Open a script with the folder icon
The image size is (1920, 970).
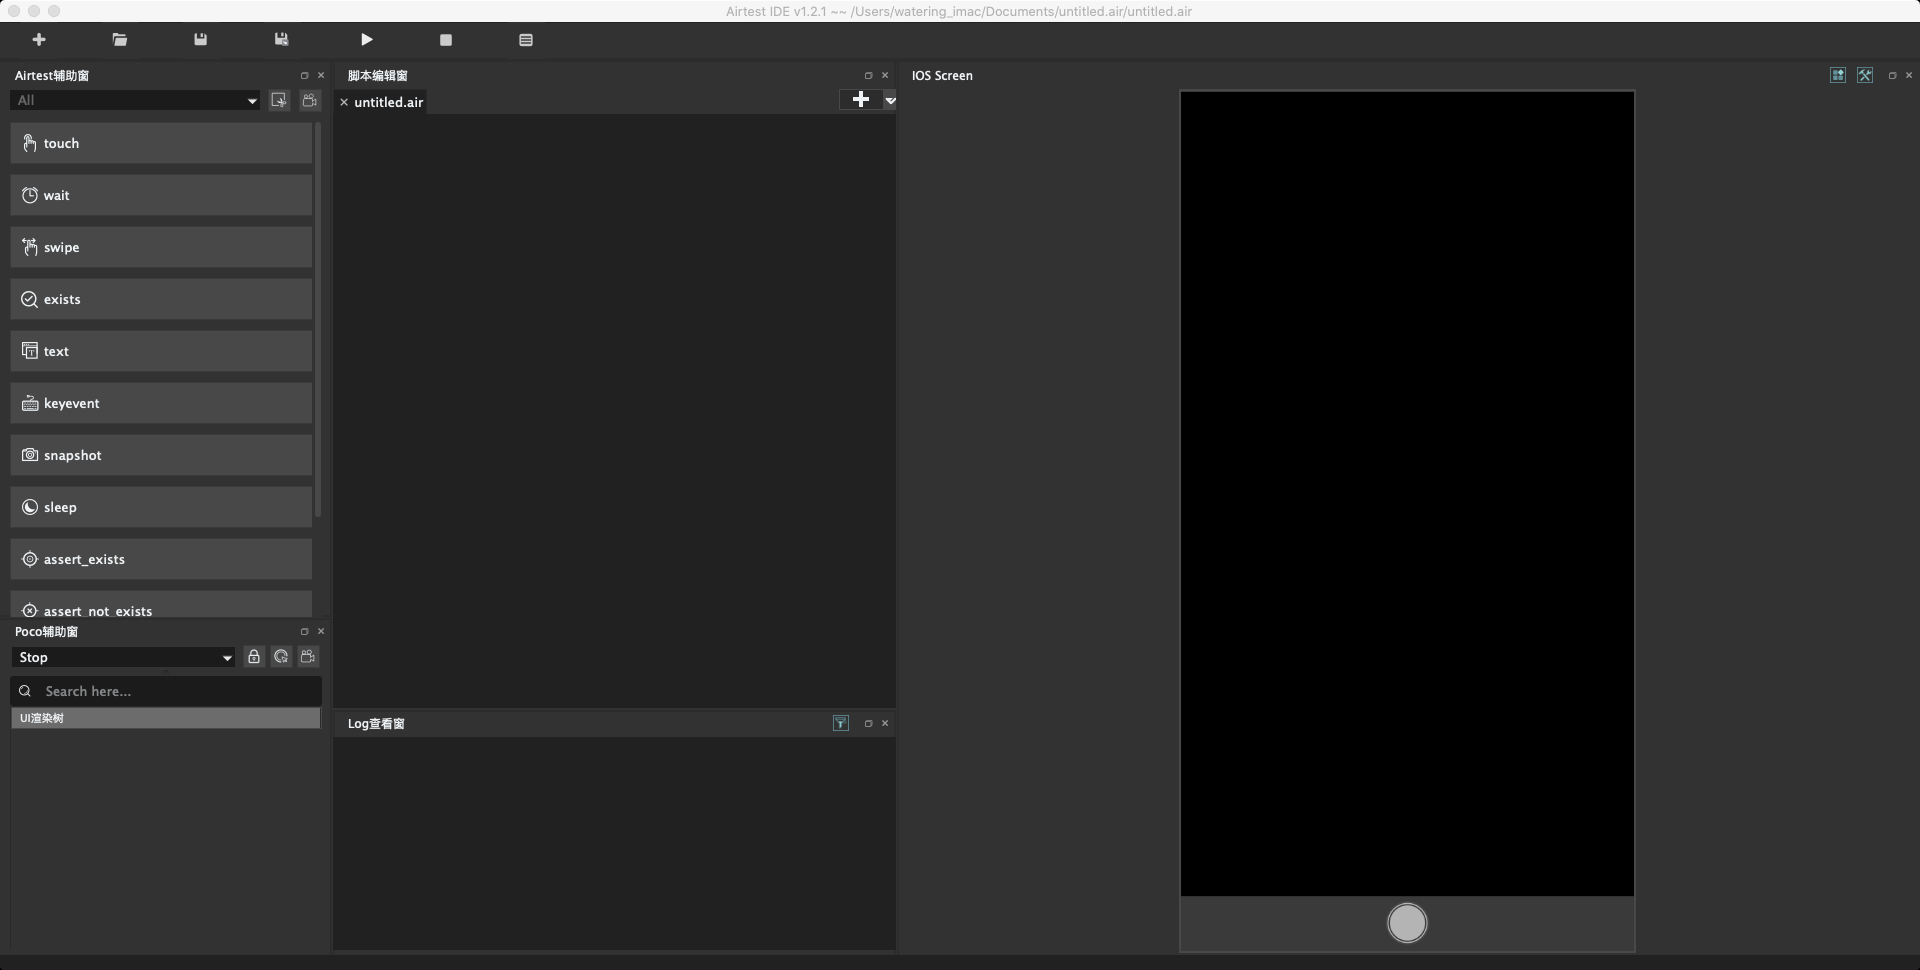(x=120, y=40)
